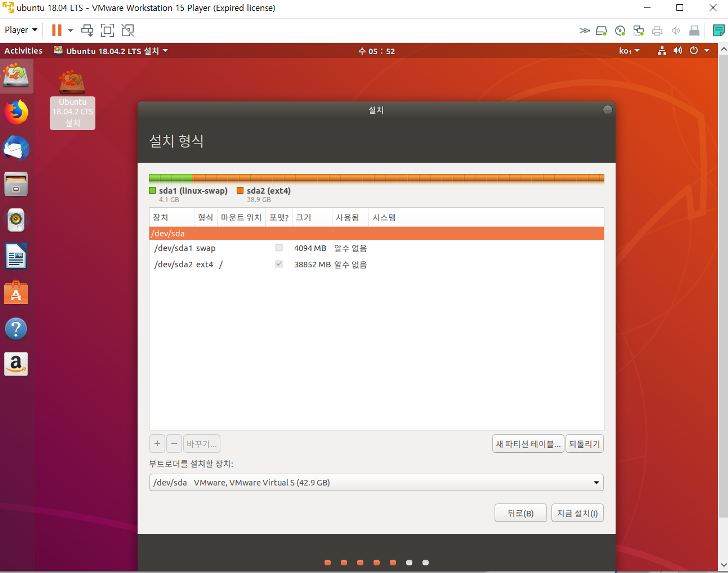This screenshot has width=728, height=573.
Task: Click the 새 파티션 테이블... button
Action: [528, 444]
